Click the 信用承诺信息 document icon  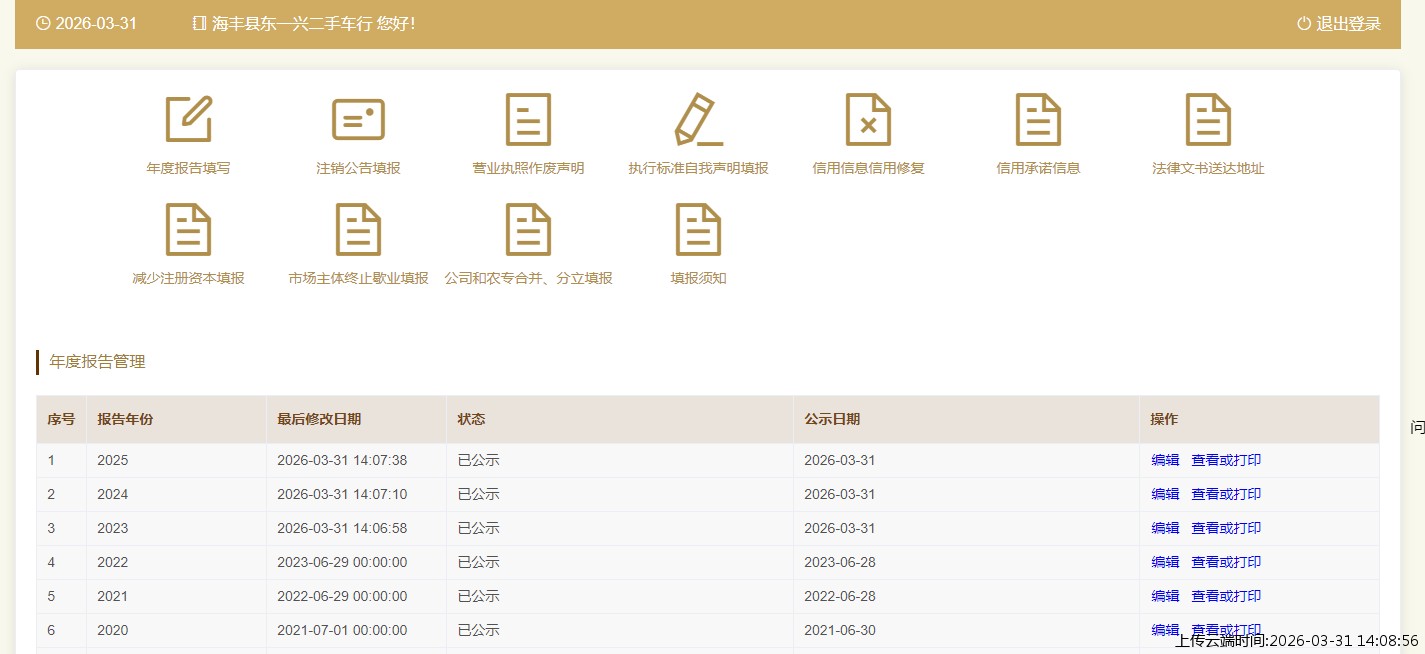(x=1038, y=120)
